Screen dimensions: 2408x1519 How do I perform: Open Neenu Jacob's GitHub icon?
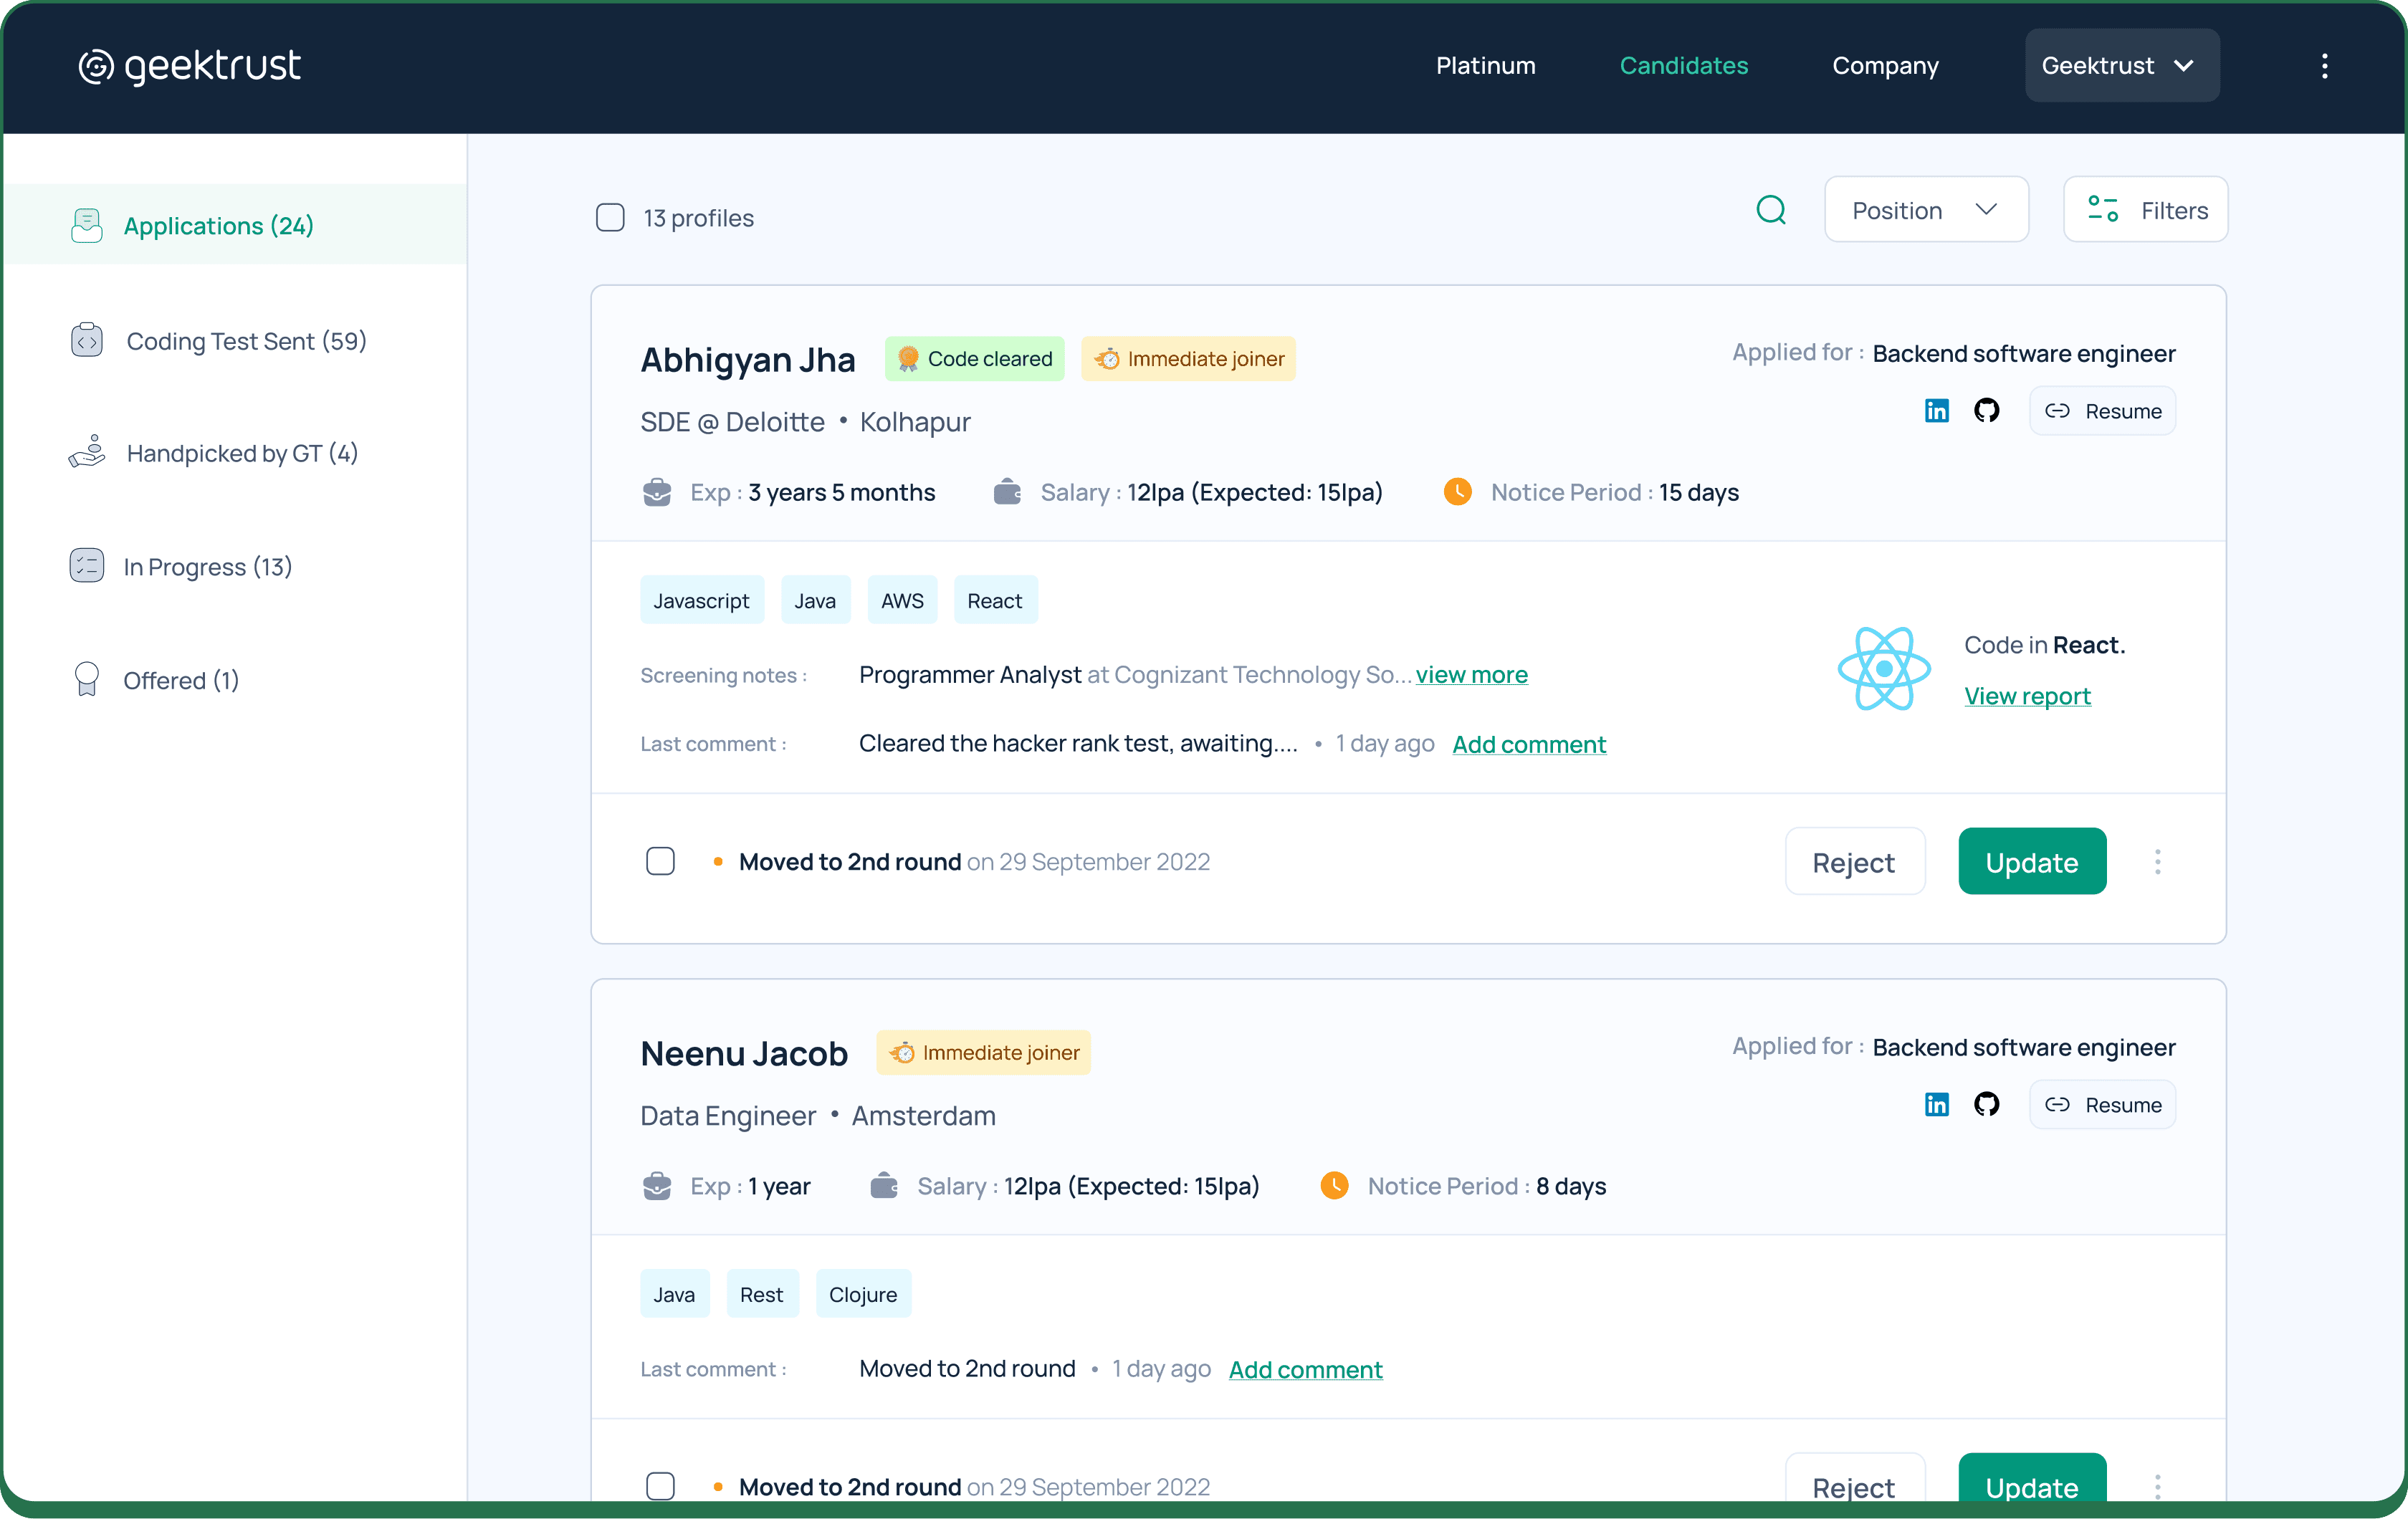click(x=1987, y=1105)
